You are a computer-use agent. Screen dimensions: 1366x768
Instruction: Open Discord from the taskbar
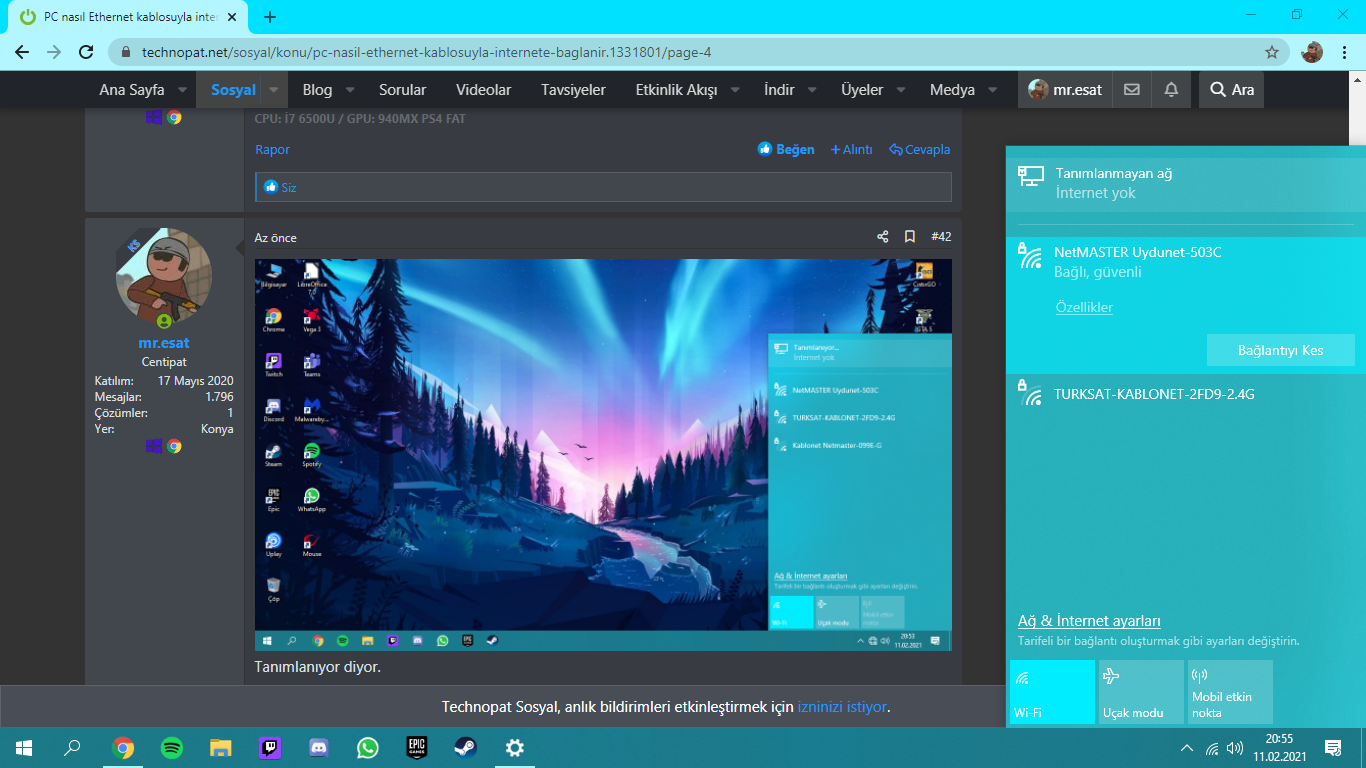[319, 747]
